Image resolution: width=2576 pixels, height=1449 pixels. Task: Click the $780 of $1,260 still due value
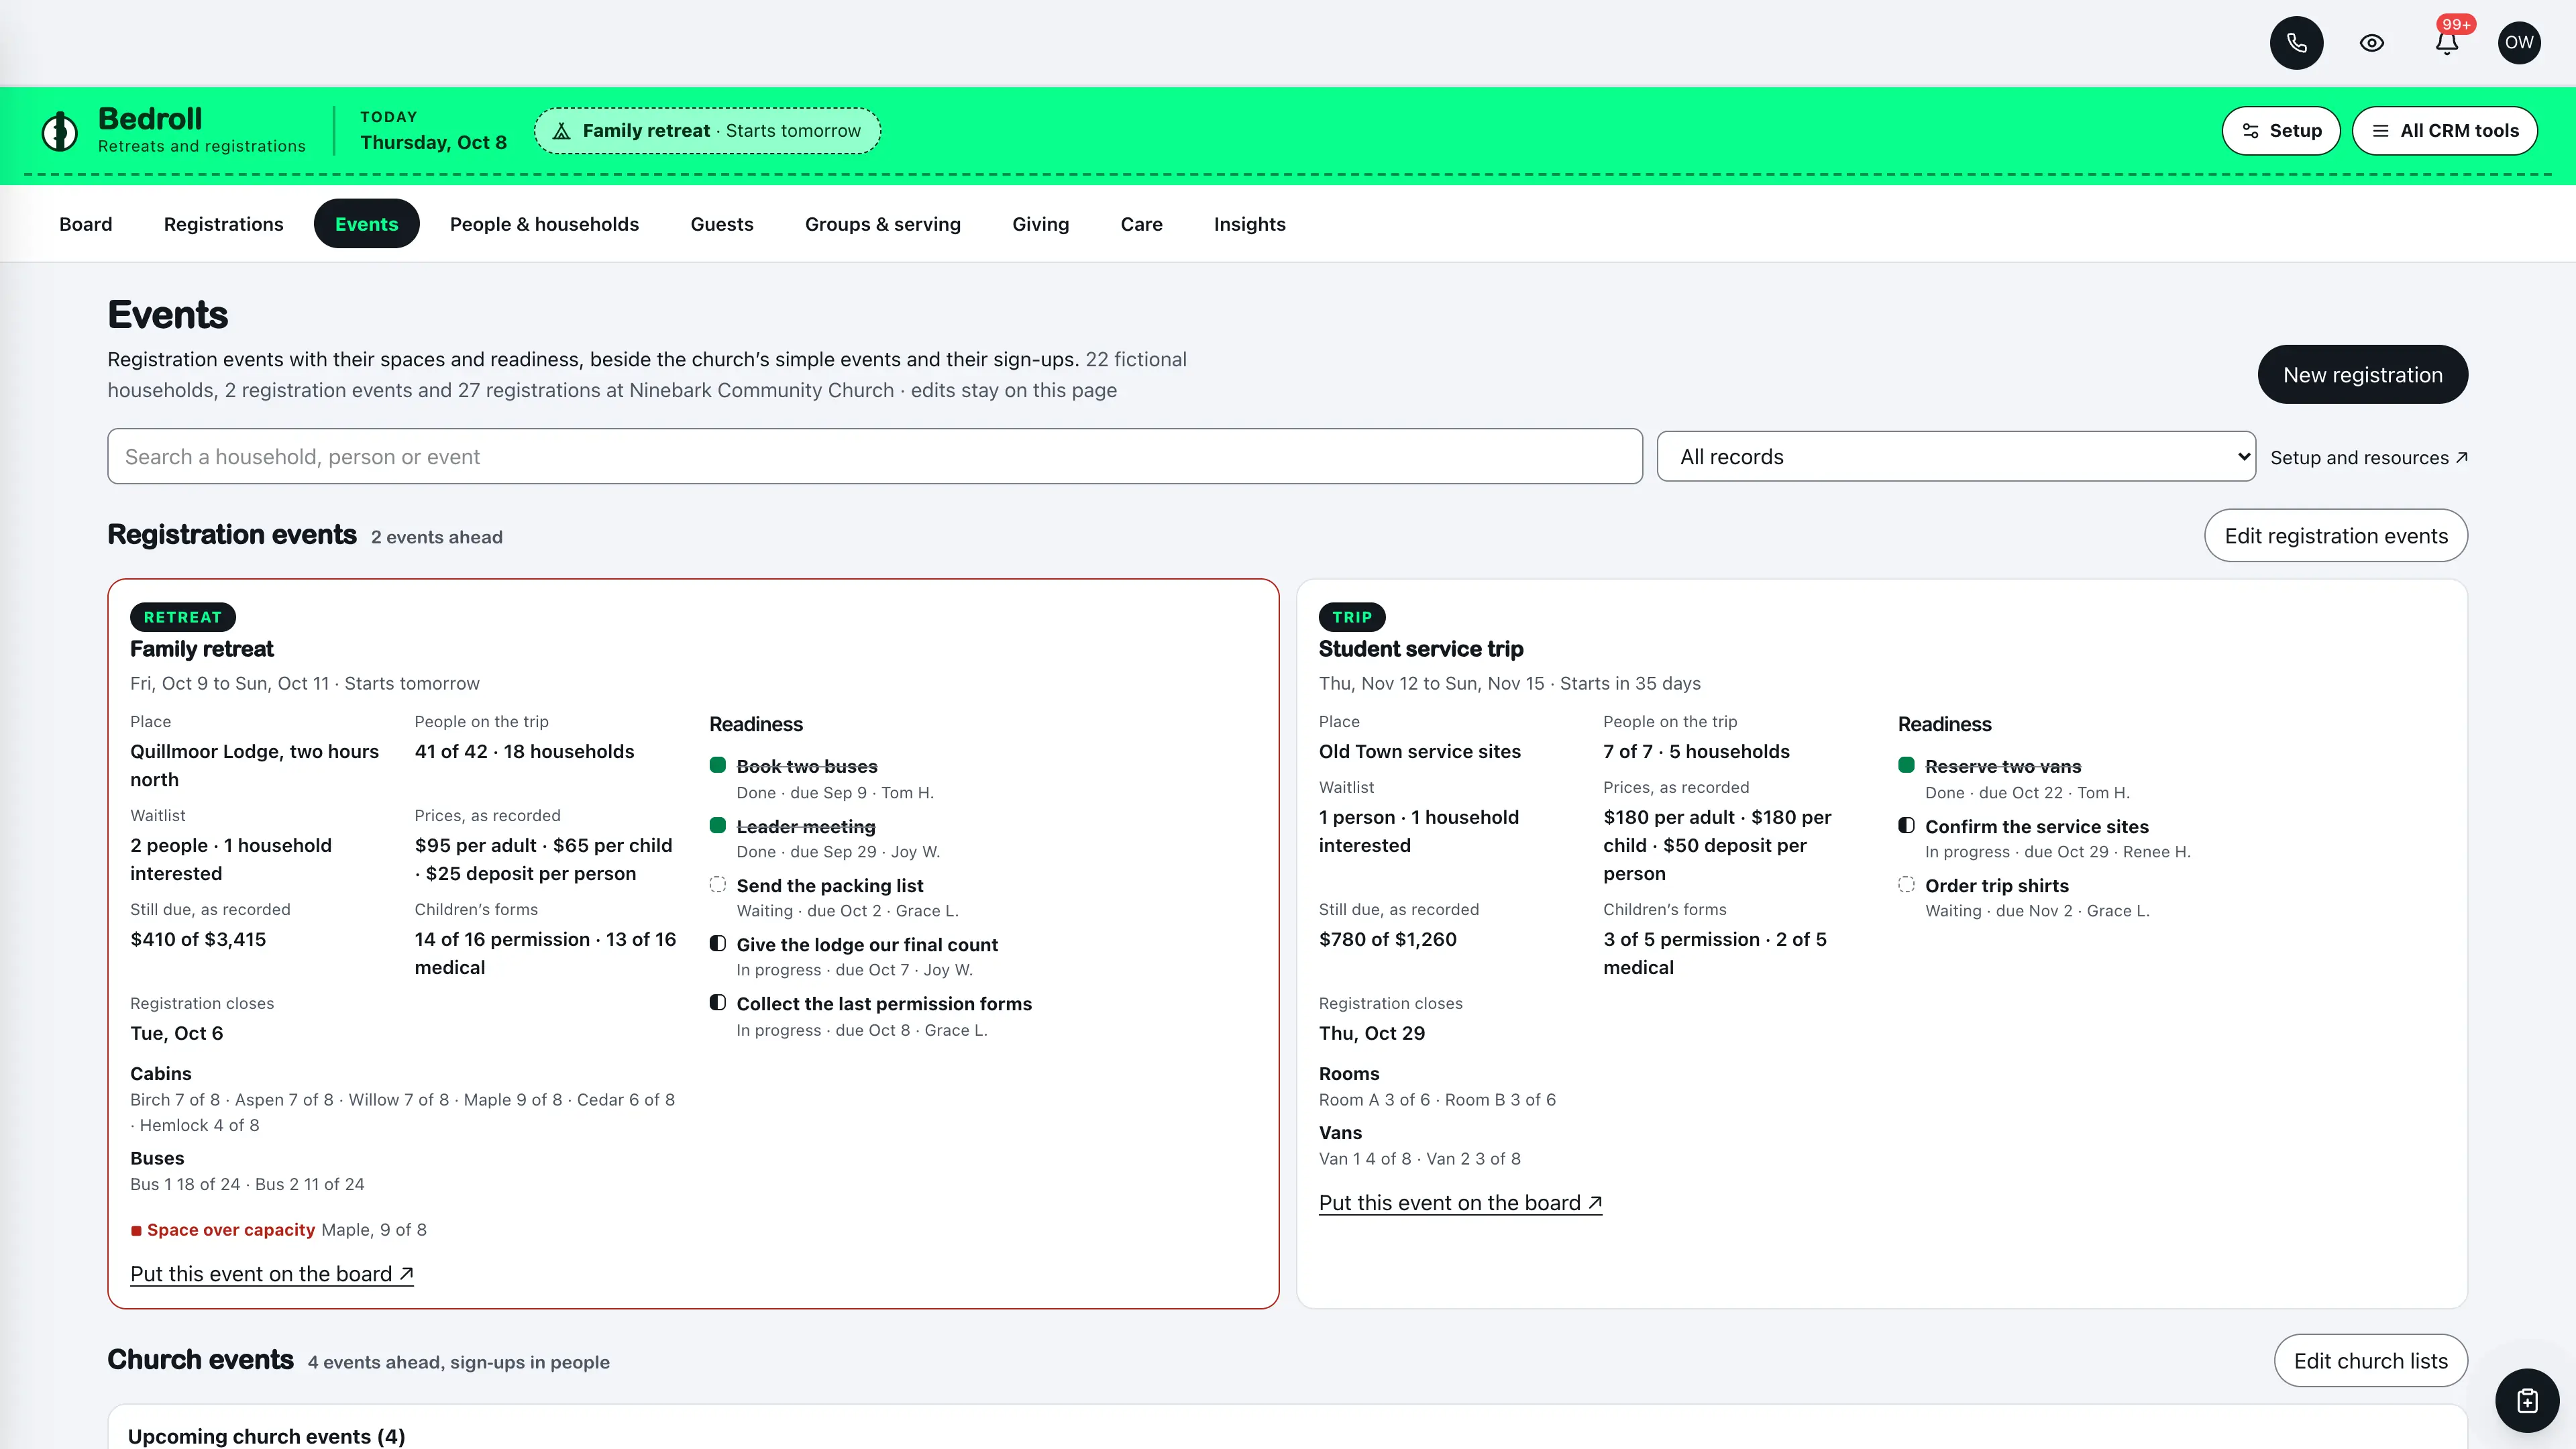pos(1388,939)
